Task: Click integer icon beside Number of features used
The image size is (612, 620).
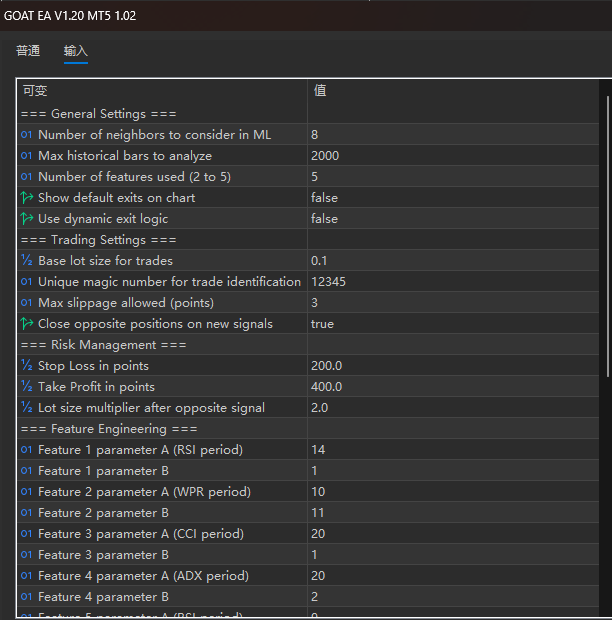Action: pyautogui.click(x=26, y=177)
